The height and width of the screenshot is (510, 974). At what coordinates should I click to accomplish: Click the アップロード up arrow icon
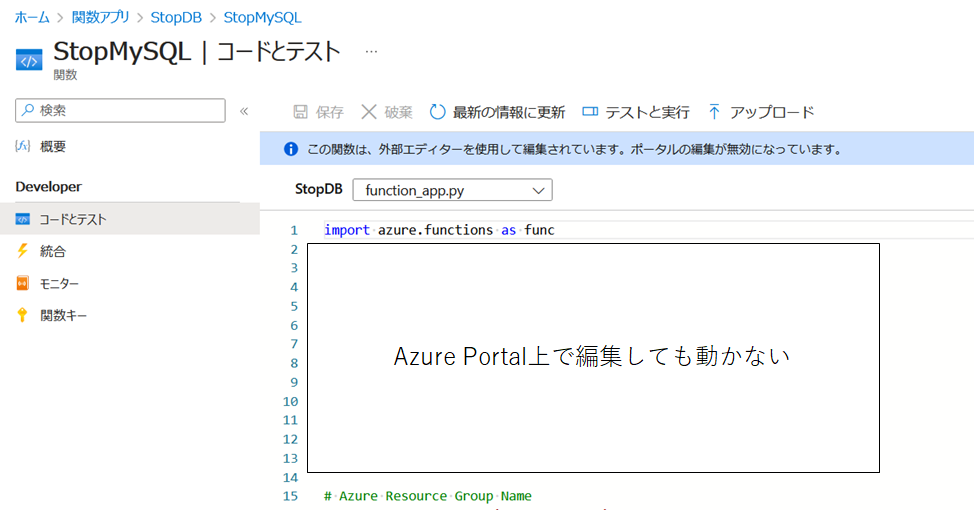(714, 112)
